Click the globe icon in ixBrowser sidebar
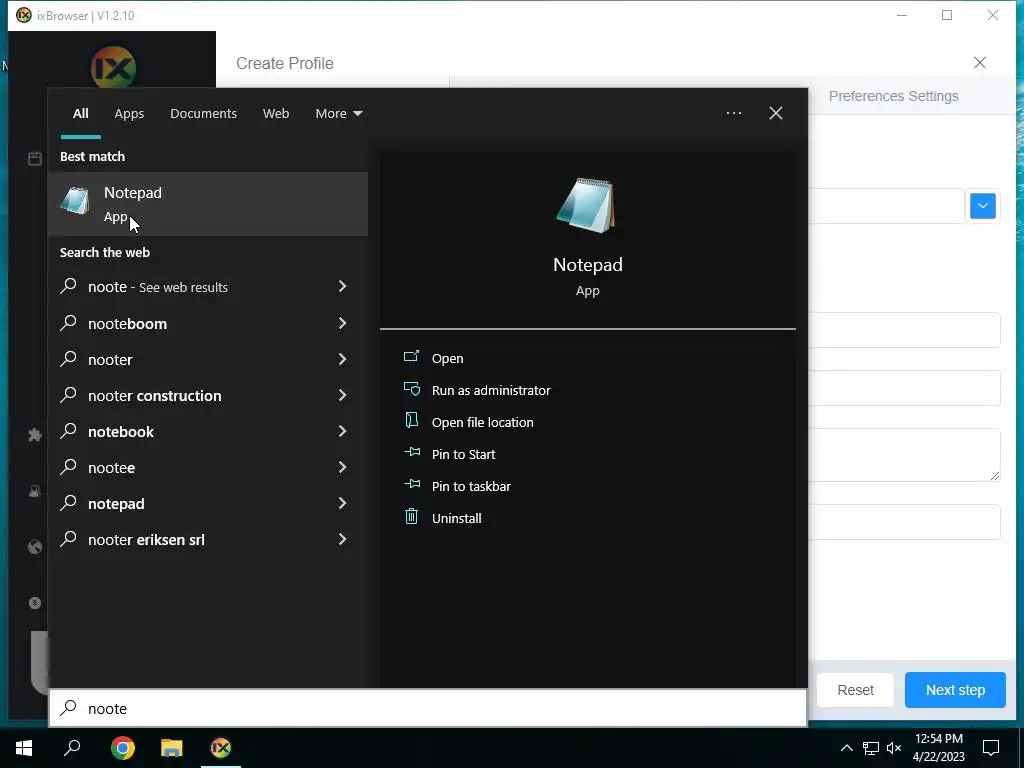 pos(35,547)
